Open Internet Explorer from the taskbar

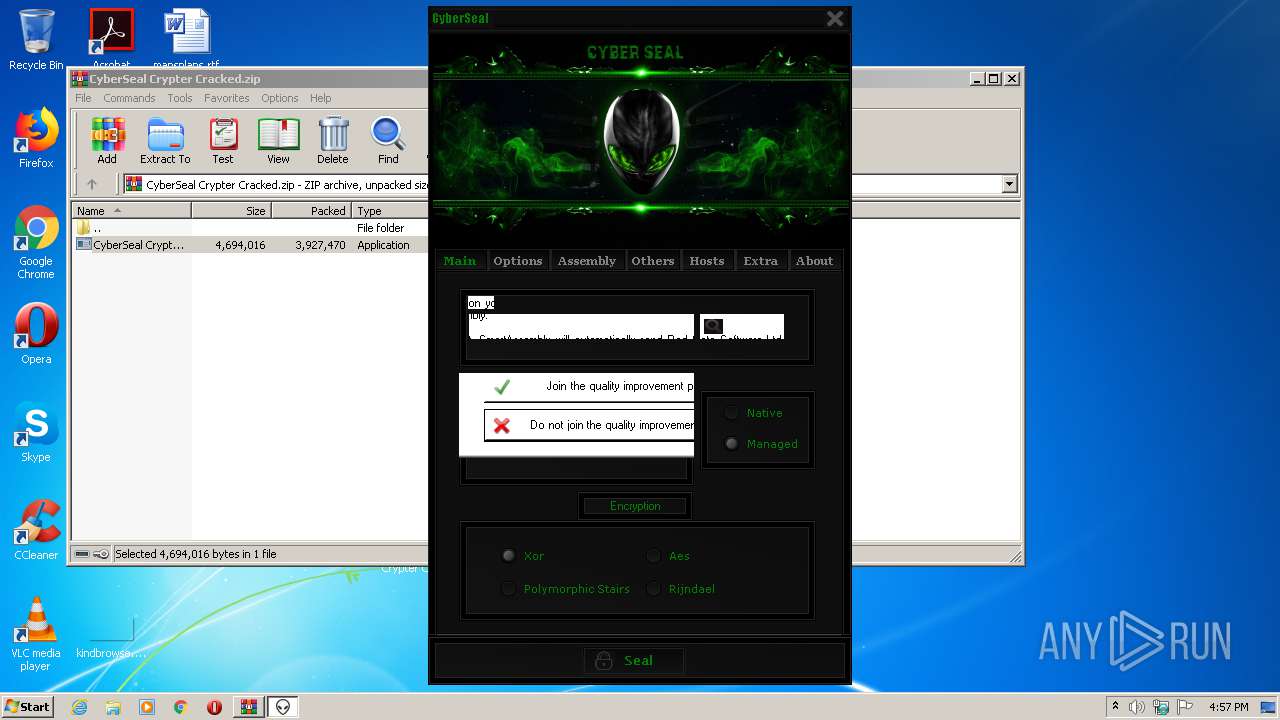(79, 707)
